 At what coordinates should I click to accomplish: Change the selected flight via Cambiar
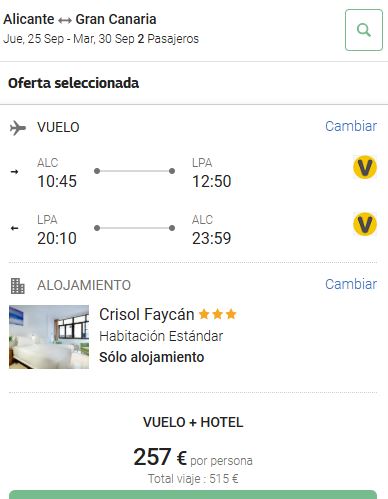pyautogui.click(x=351, y=126)
